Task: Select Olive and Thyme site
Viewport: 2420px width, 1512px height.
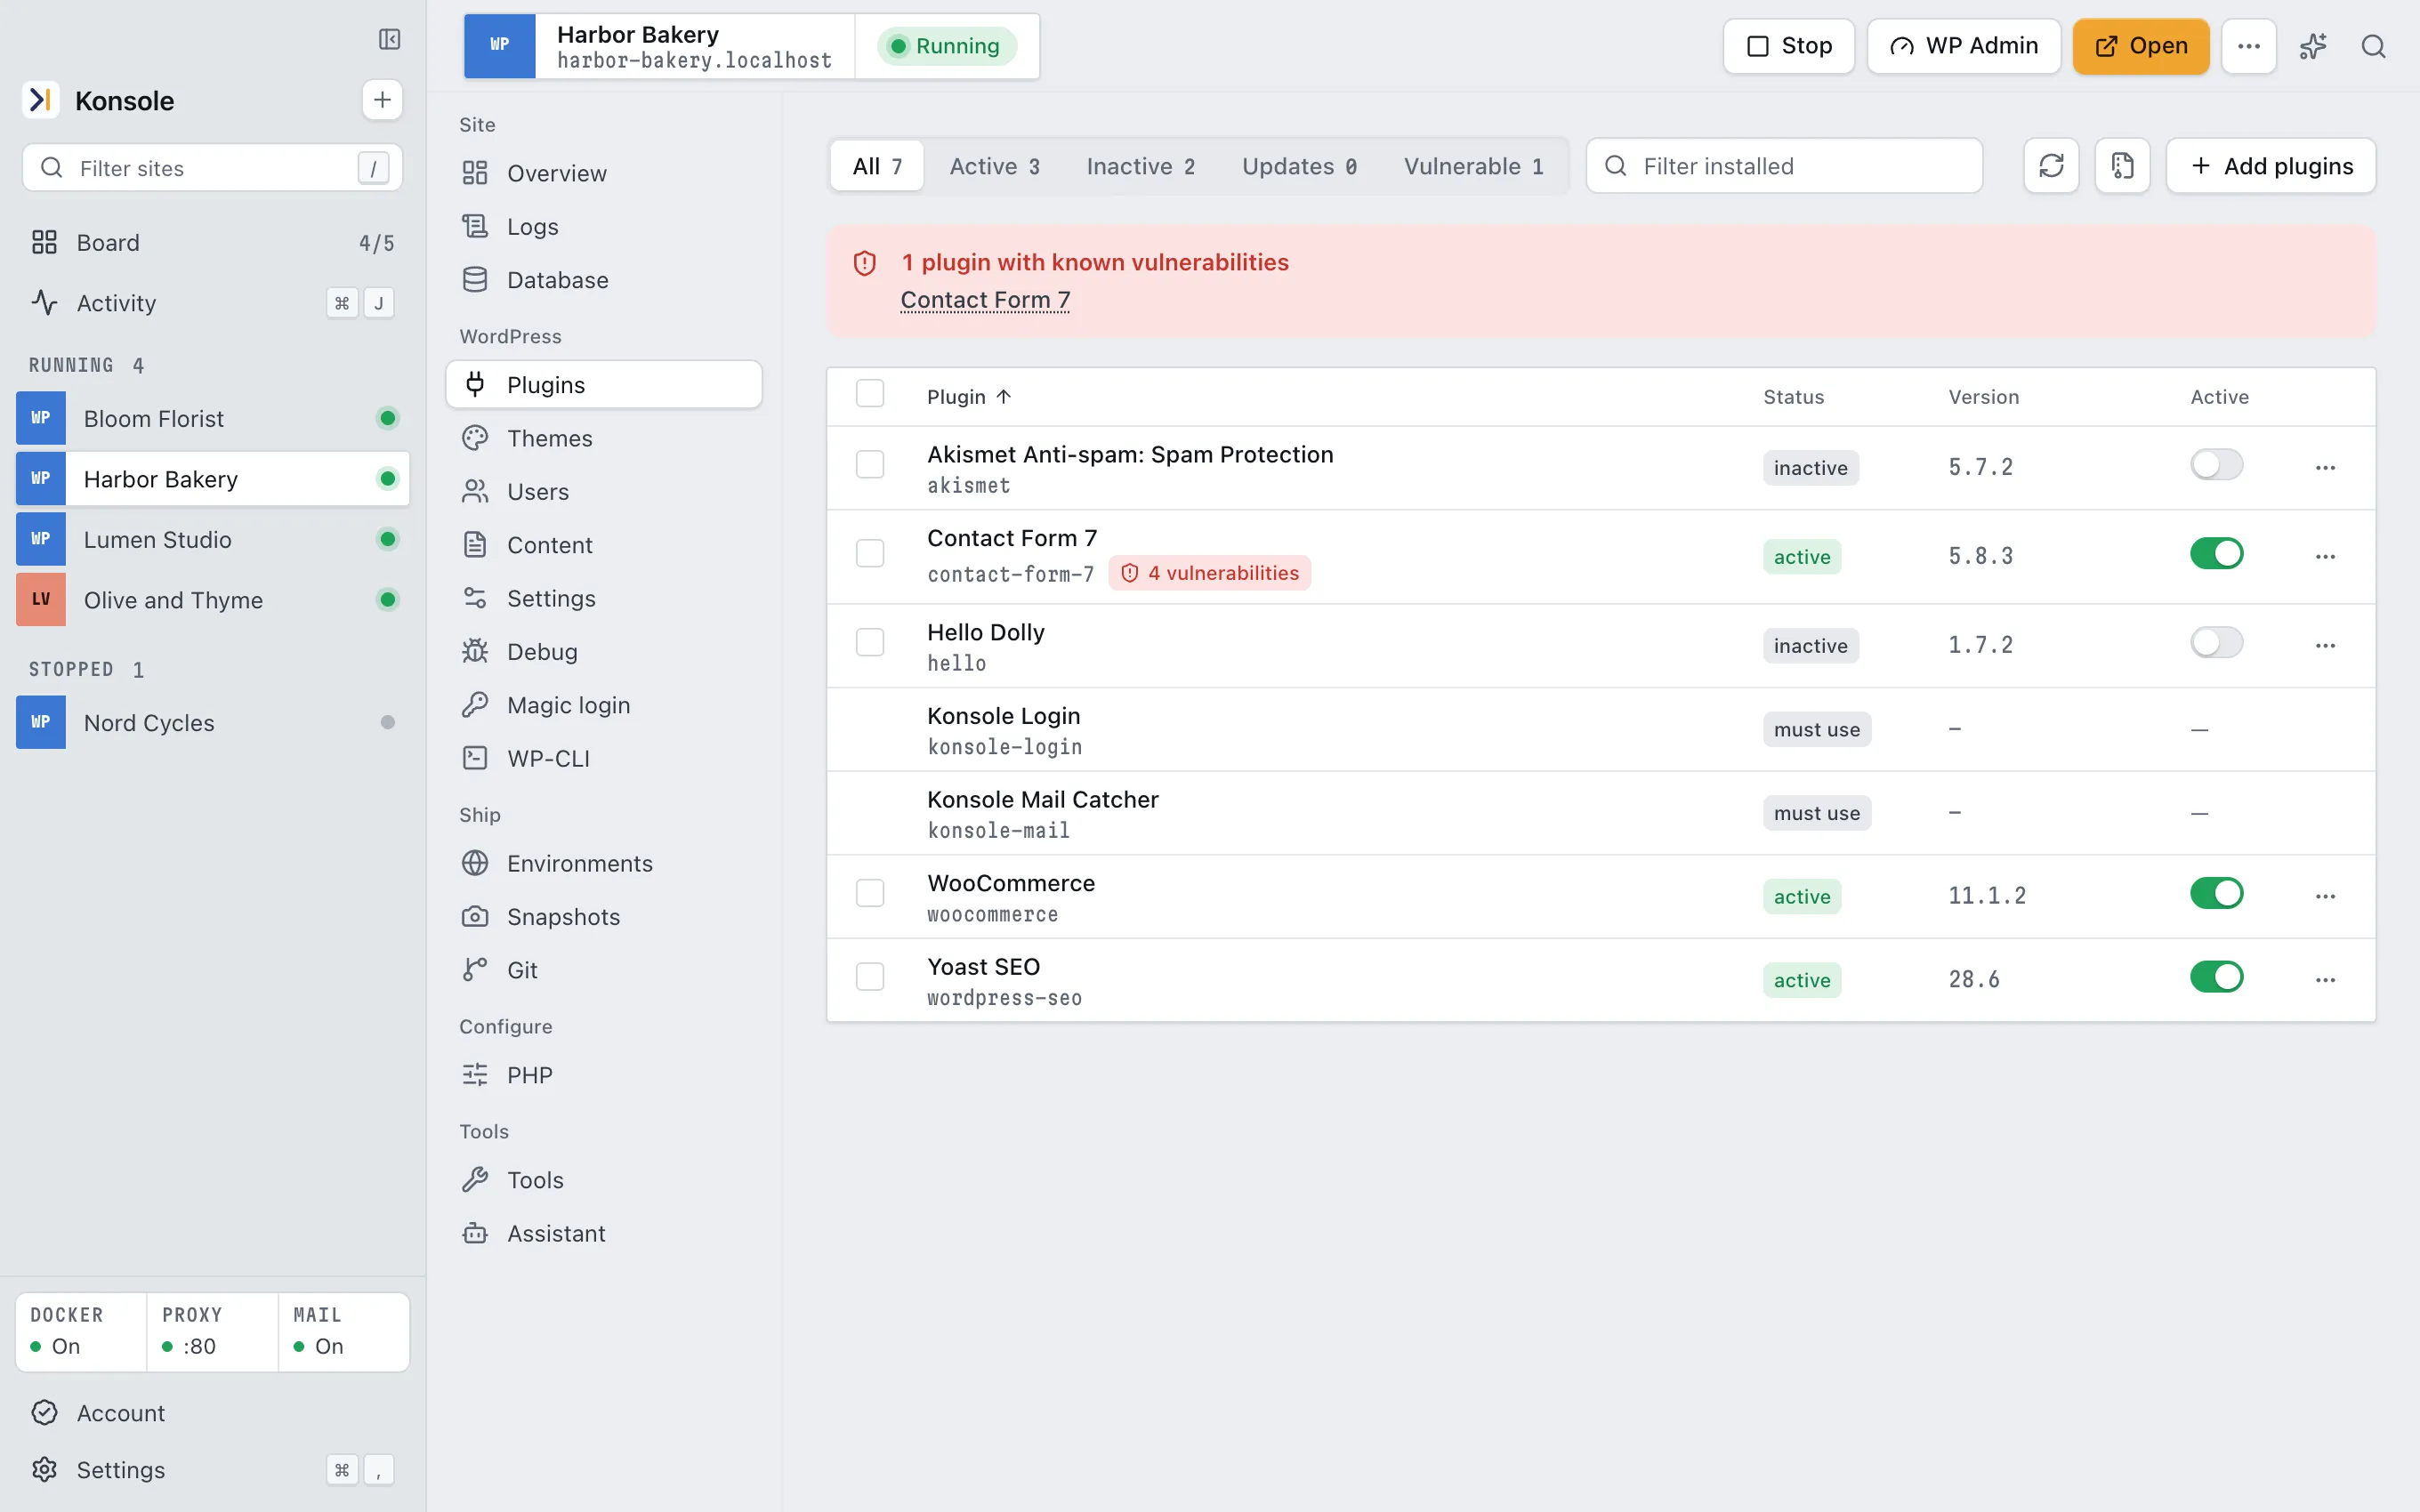Action: tap(212, 600)
